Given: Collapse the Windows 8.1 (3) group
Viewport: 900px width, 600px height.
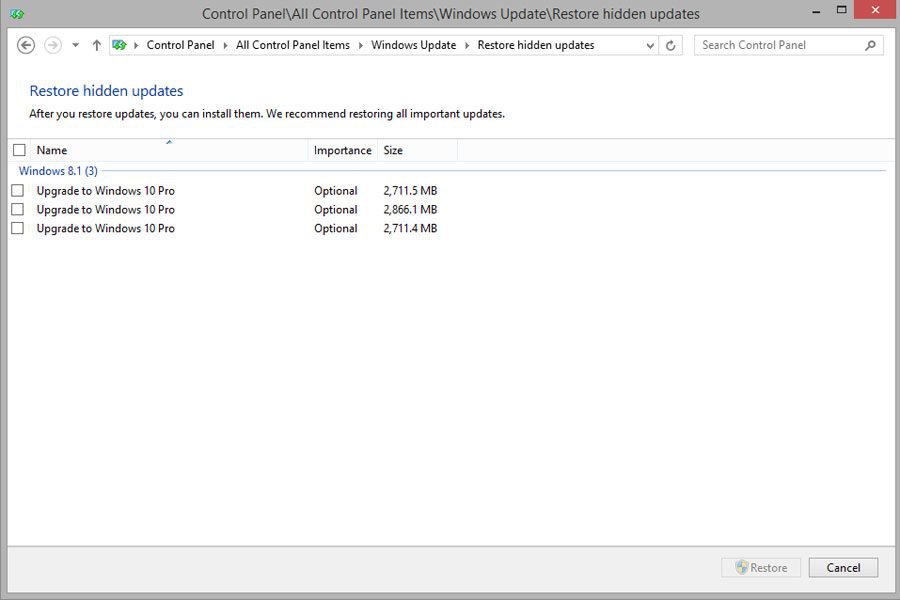Looking at the screenshot, I should click(58, 171).
